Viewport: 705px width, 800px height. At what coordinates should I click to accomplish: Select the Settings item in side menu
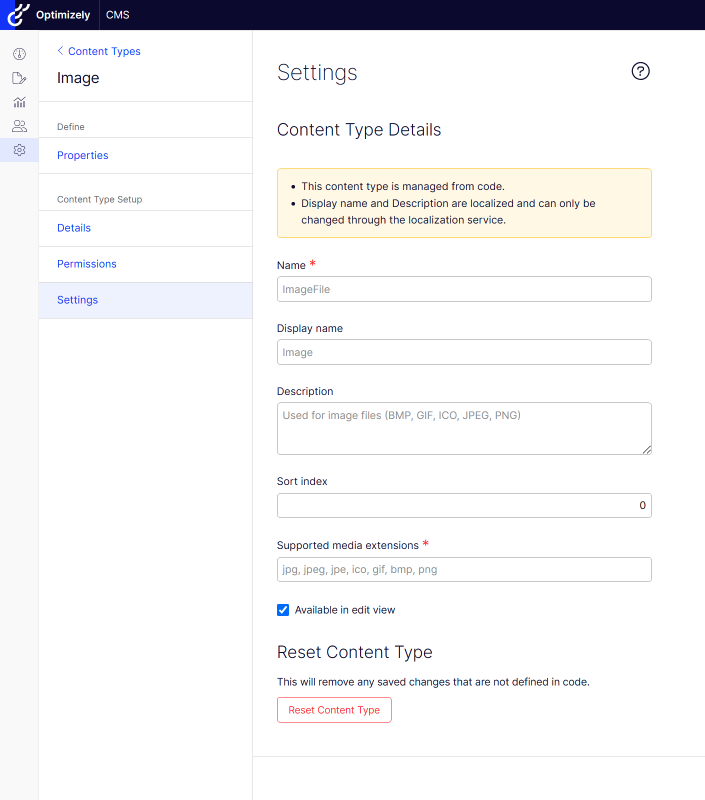[x=78, y=300]
